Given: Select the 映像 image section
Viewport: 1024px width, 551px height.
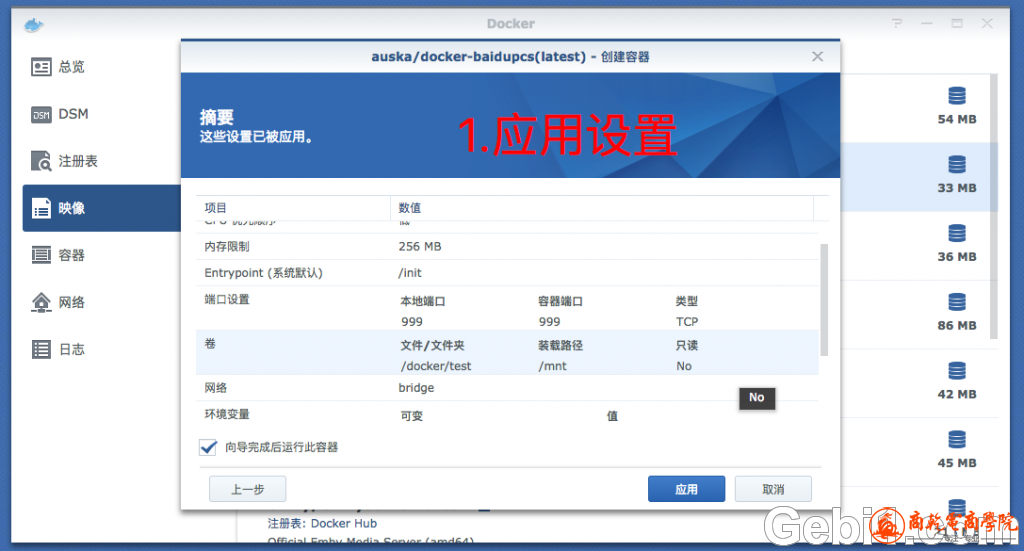Looking at the screenshot, I should tap(101, 208).
